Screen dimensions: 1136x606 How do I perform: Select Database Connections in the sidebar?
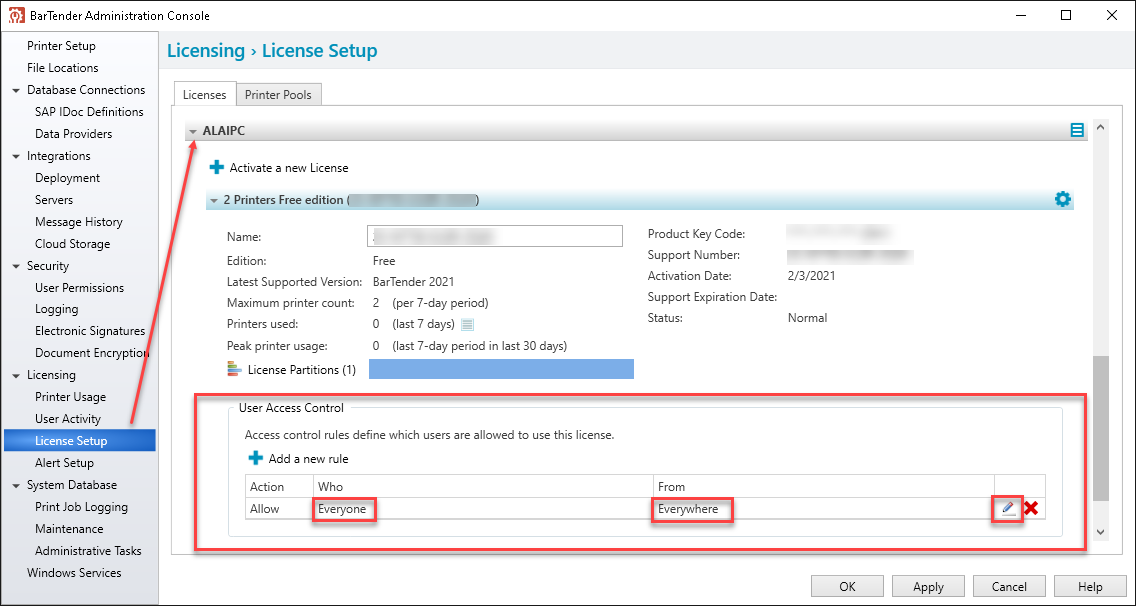coord(86,90)
